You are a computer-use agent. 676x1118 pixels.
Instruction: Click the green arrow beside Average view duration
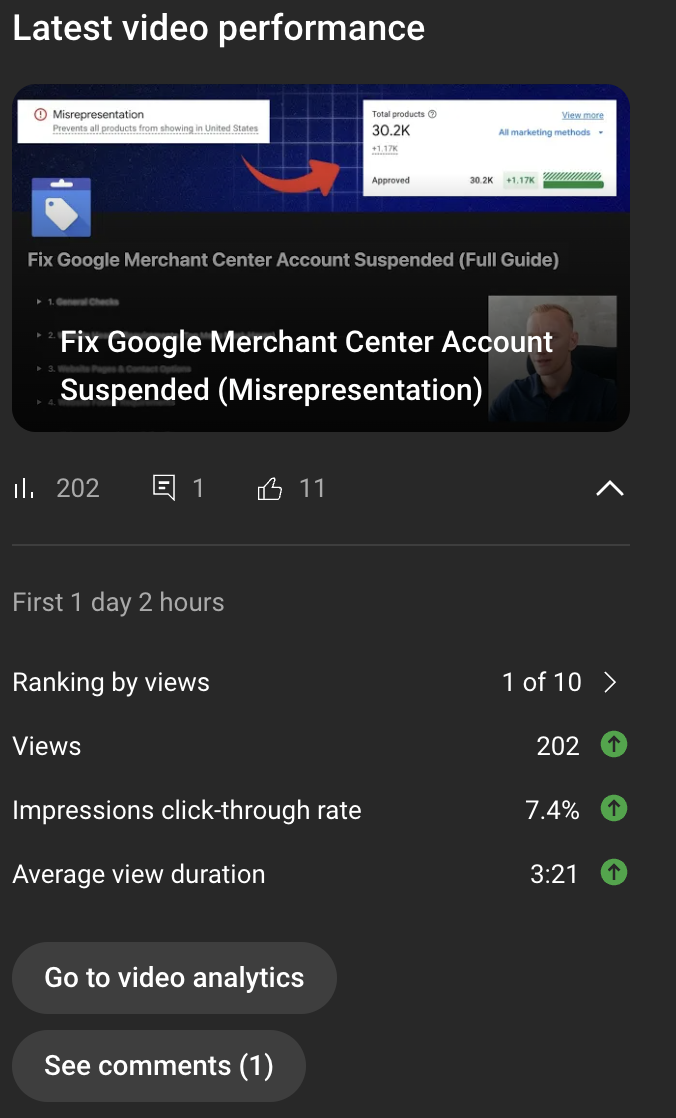coord(613,872)
